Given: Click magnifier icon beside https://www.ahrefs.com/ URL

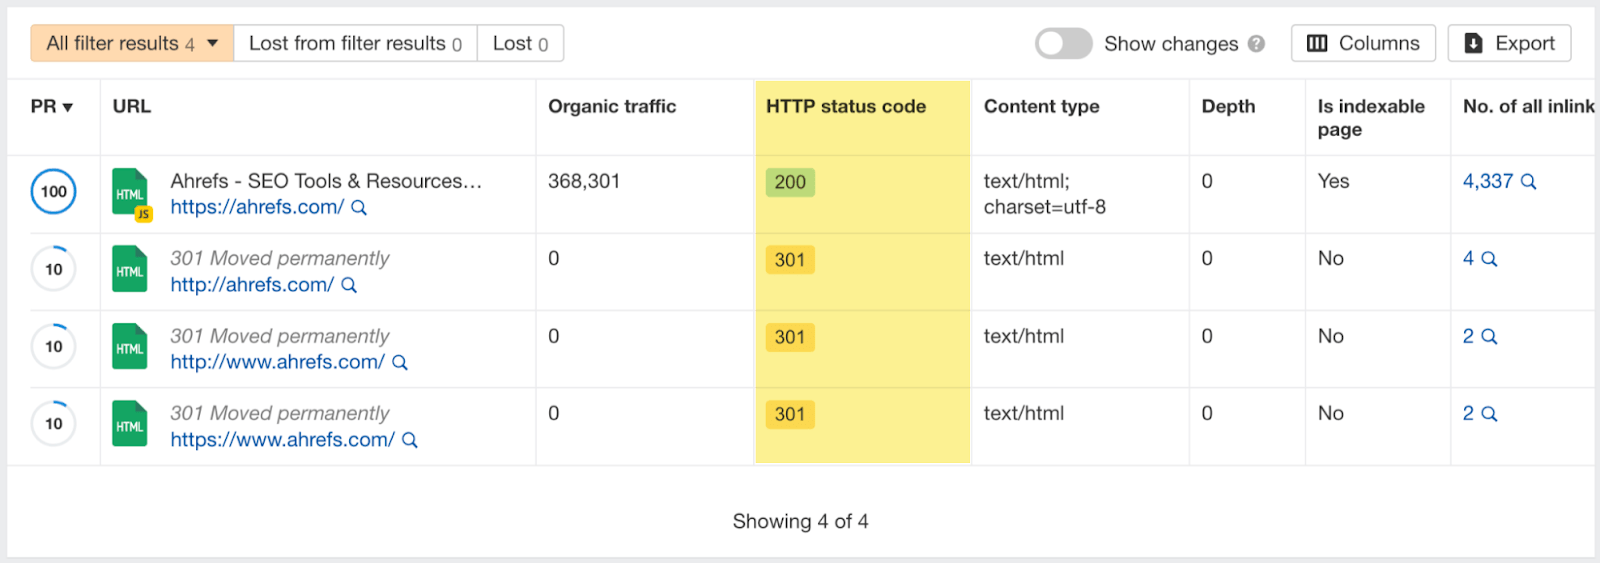Looking at the screenshot, I should [x=410, y=440].
